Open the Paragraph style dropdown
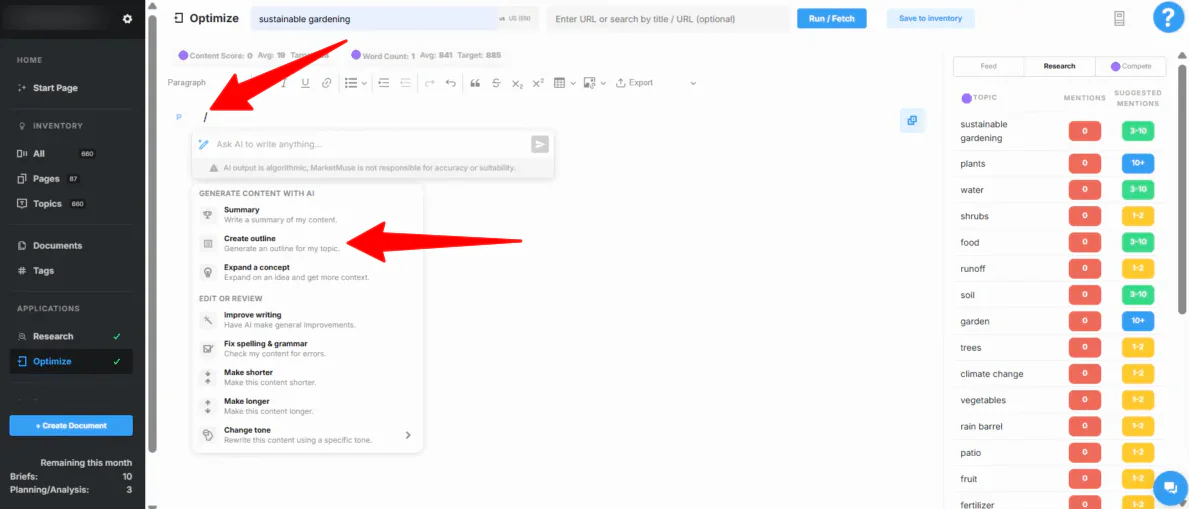The height and width of the screenshot is (509, 1189). click(187, 83)
